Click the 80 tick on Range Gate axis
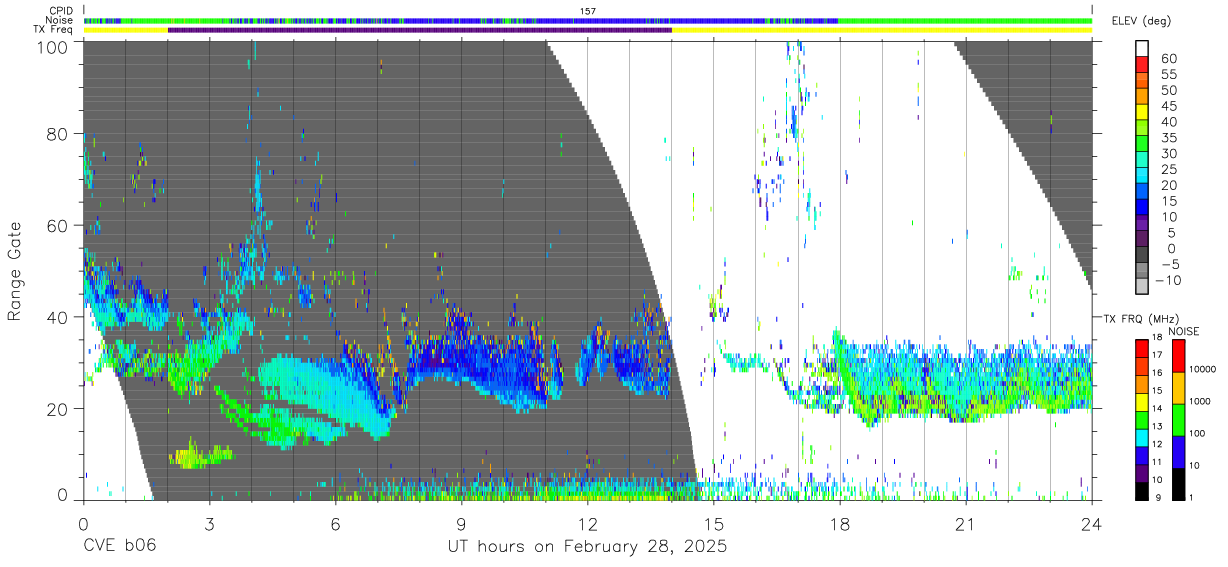This screenshot has width=1228, height=567. point(56,134)
